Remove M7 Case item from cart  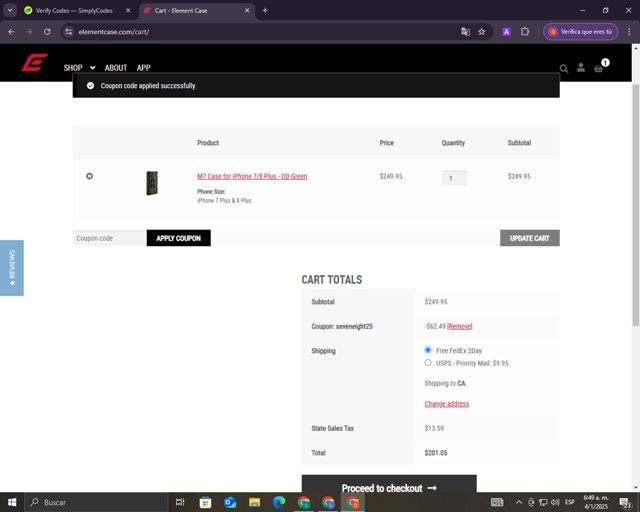pyautogui.click(x=89, y=176)
